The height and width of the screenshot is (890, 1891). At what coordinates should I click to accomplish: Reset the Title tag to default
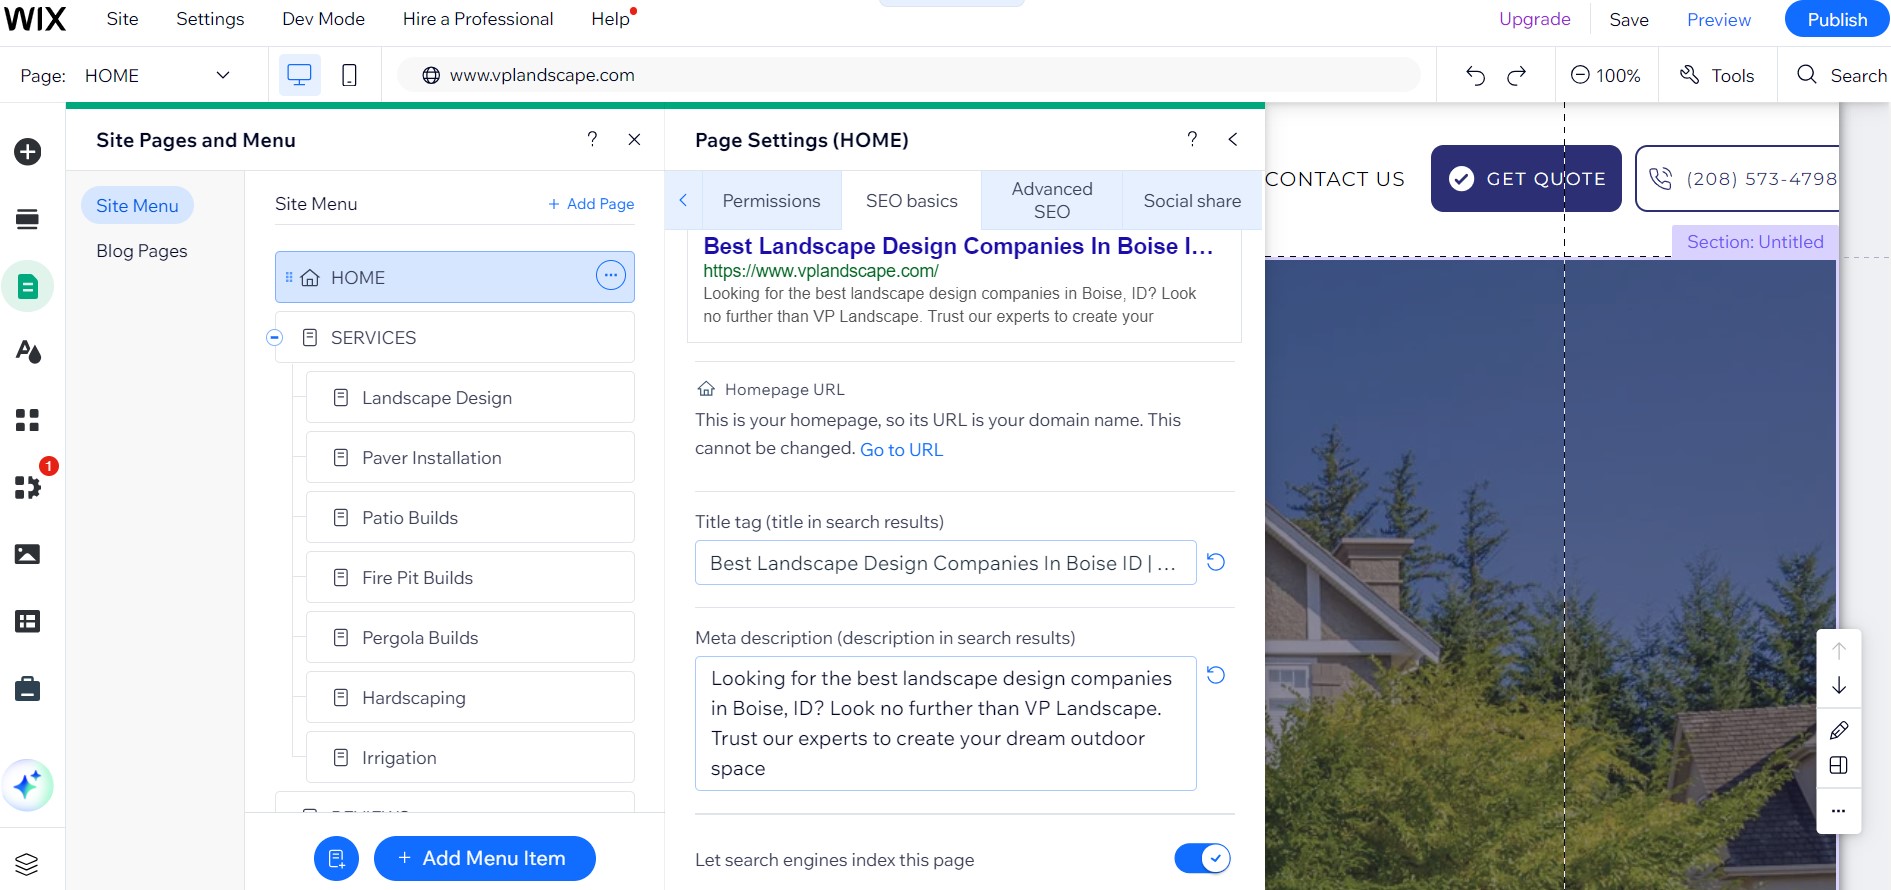click(1216, 562)
